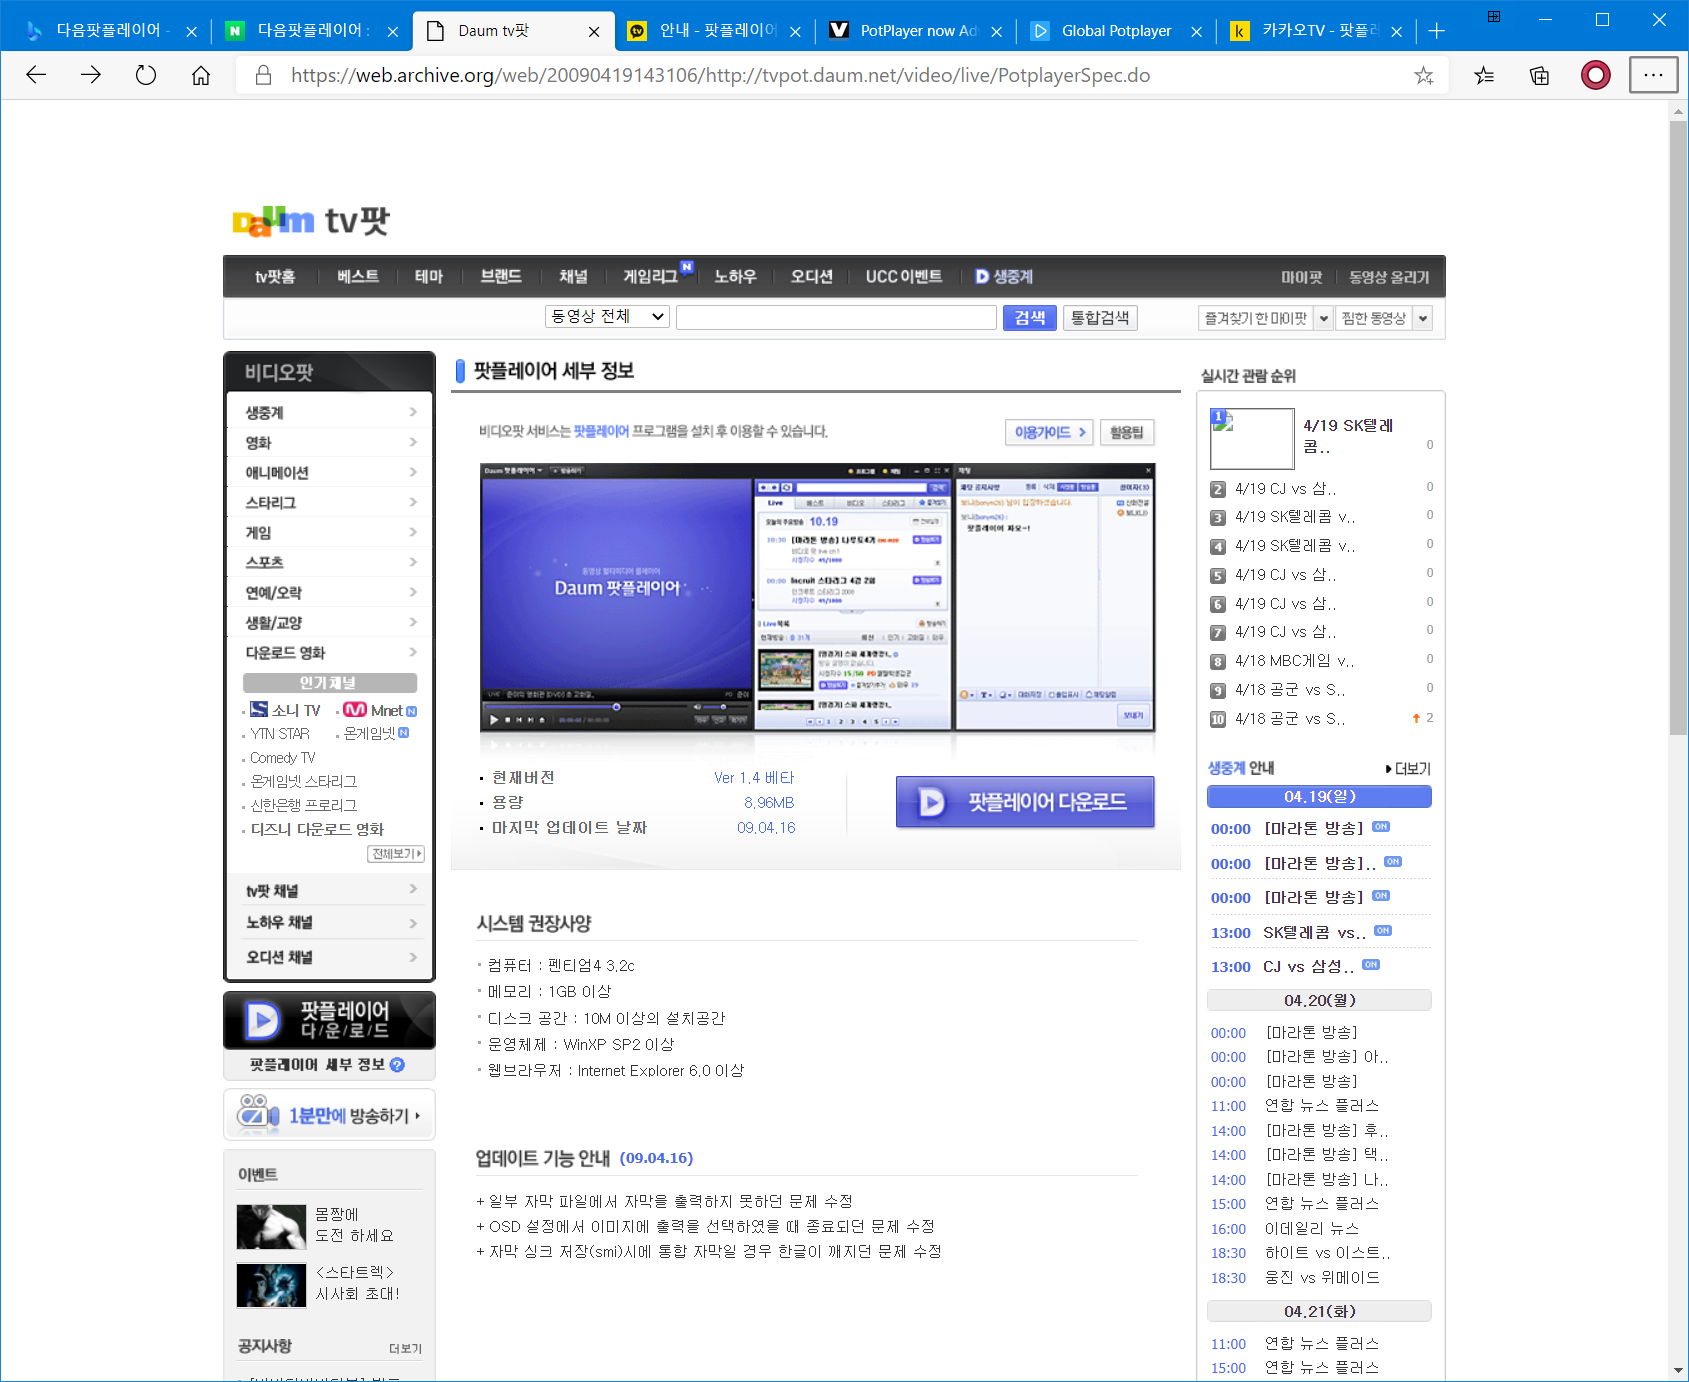Open the collections panel
The width and height of the screenshot is (1689, 1382).
[x=1540, y=75]
